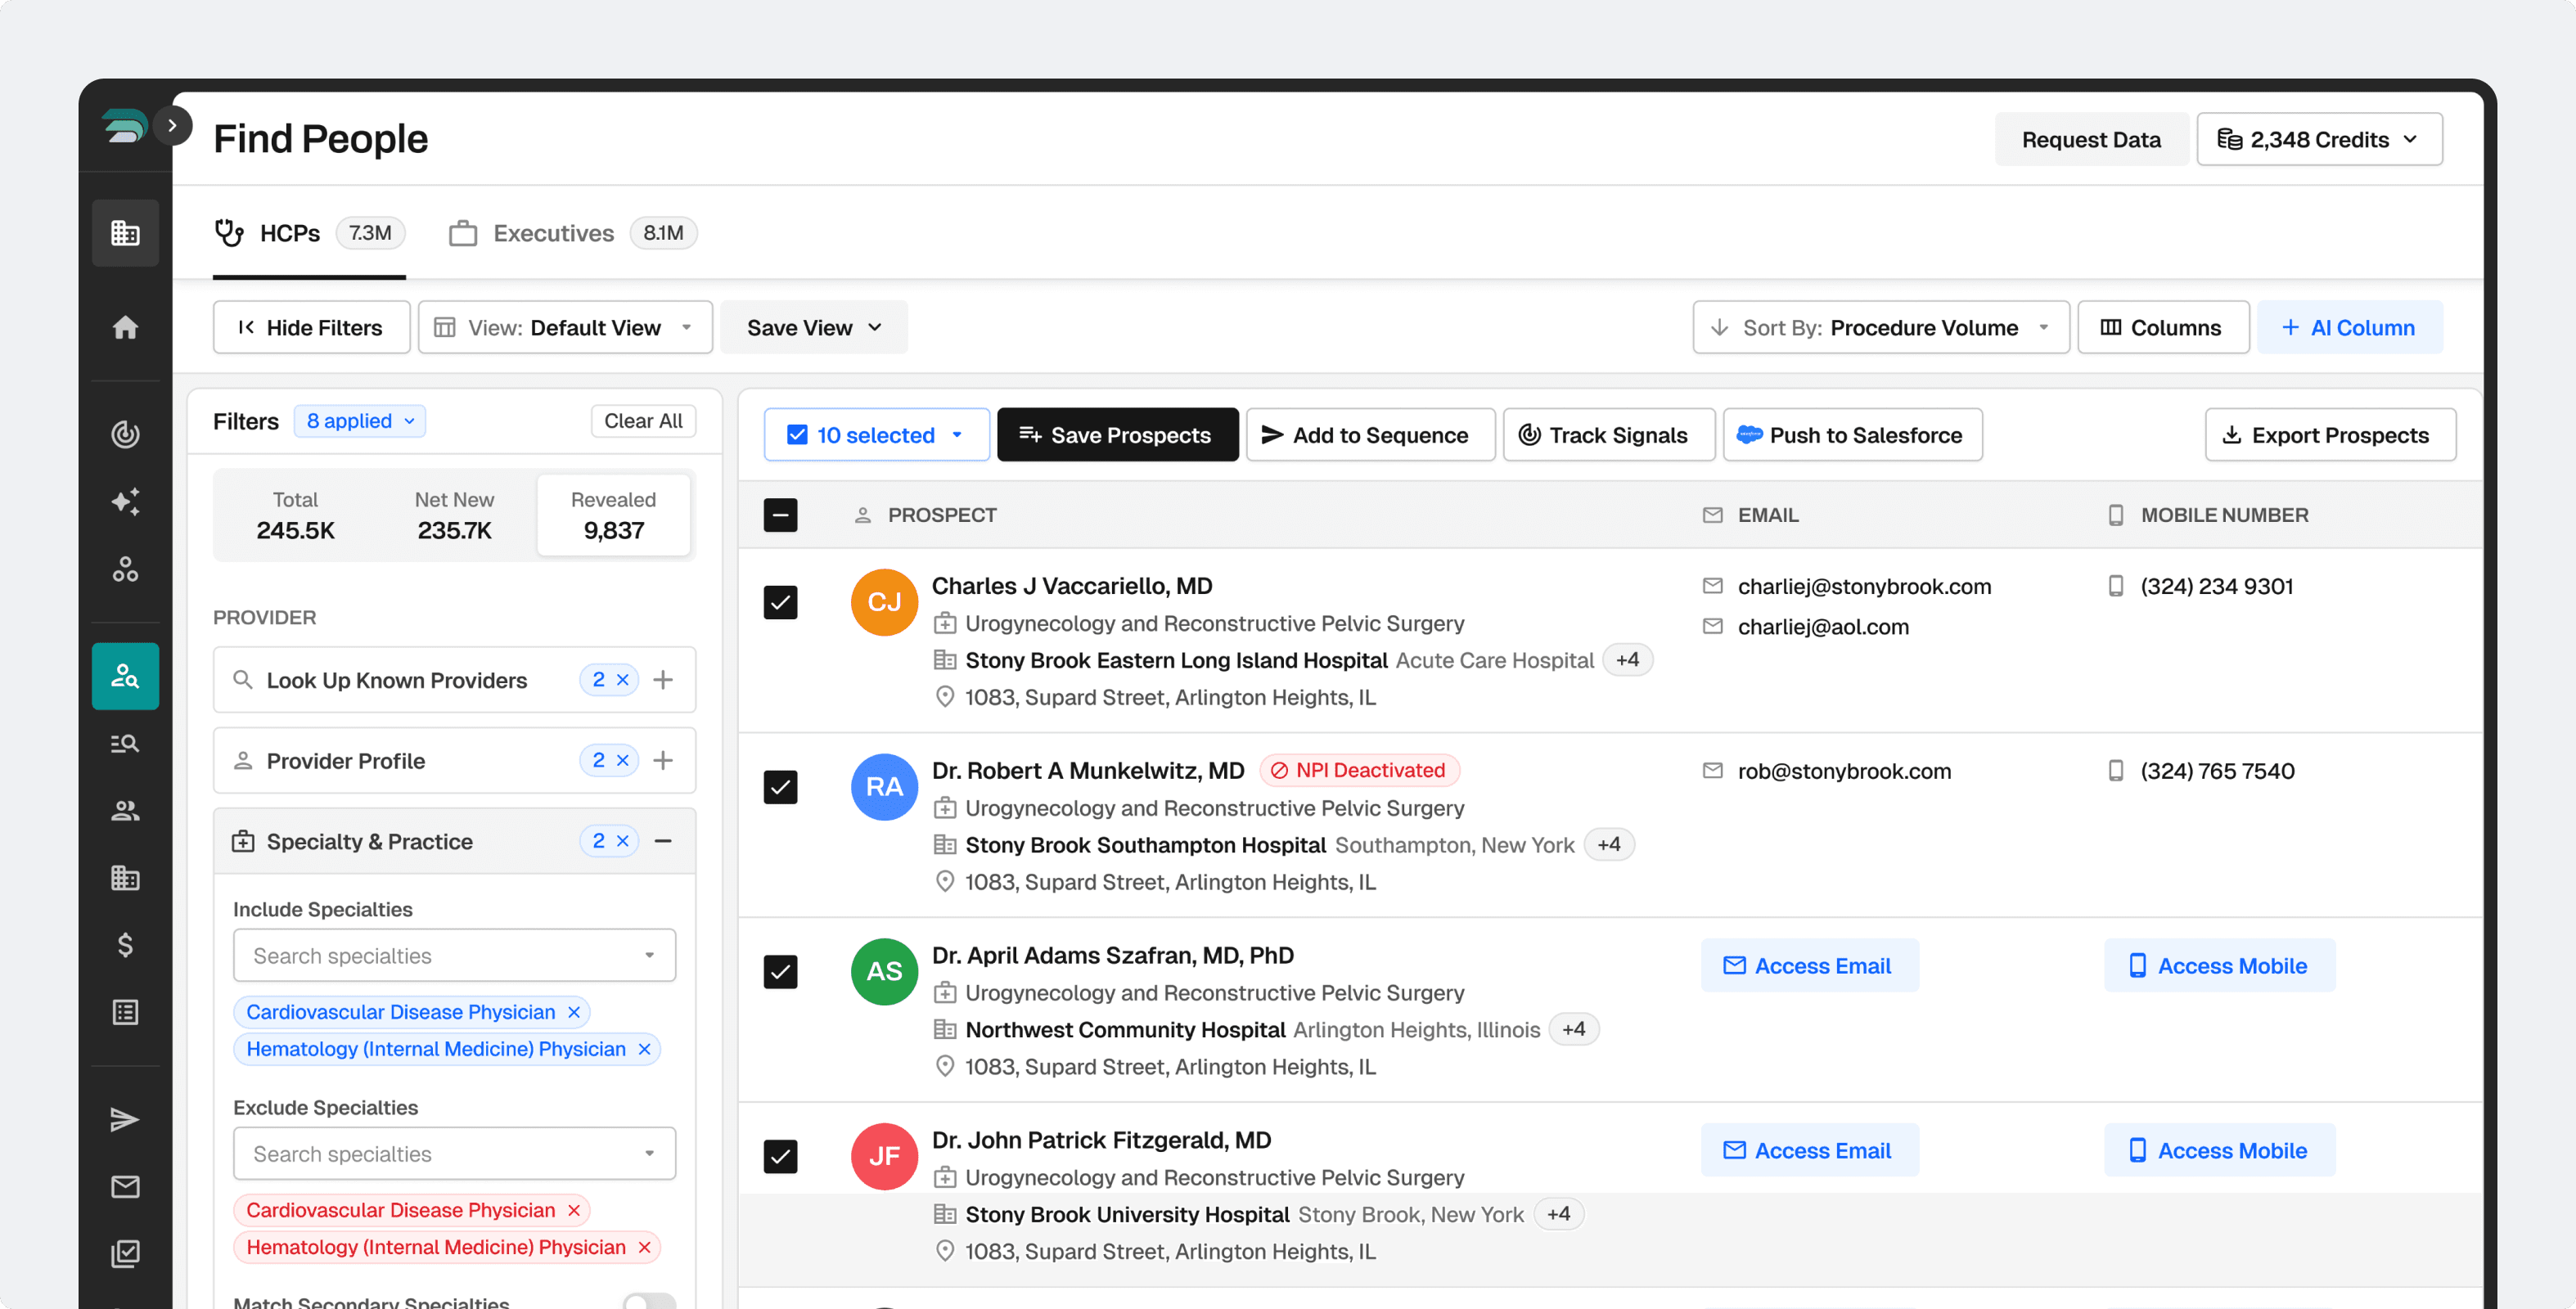The width and height of the screenshot is (2576, 1309).
Task: Select the Revealed count tab
Action: pyautogui.click(x=613, y=515)
